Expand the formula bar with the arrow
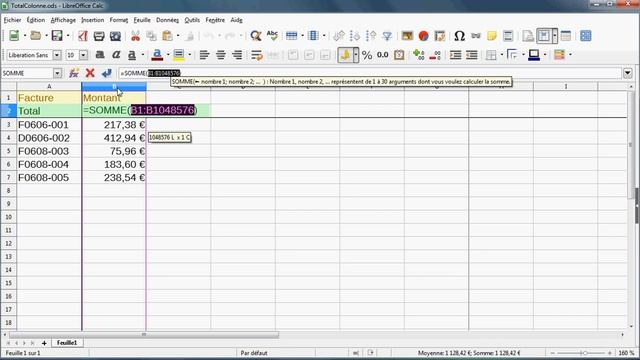 pos(627,73)
